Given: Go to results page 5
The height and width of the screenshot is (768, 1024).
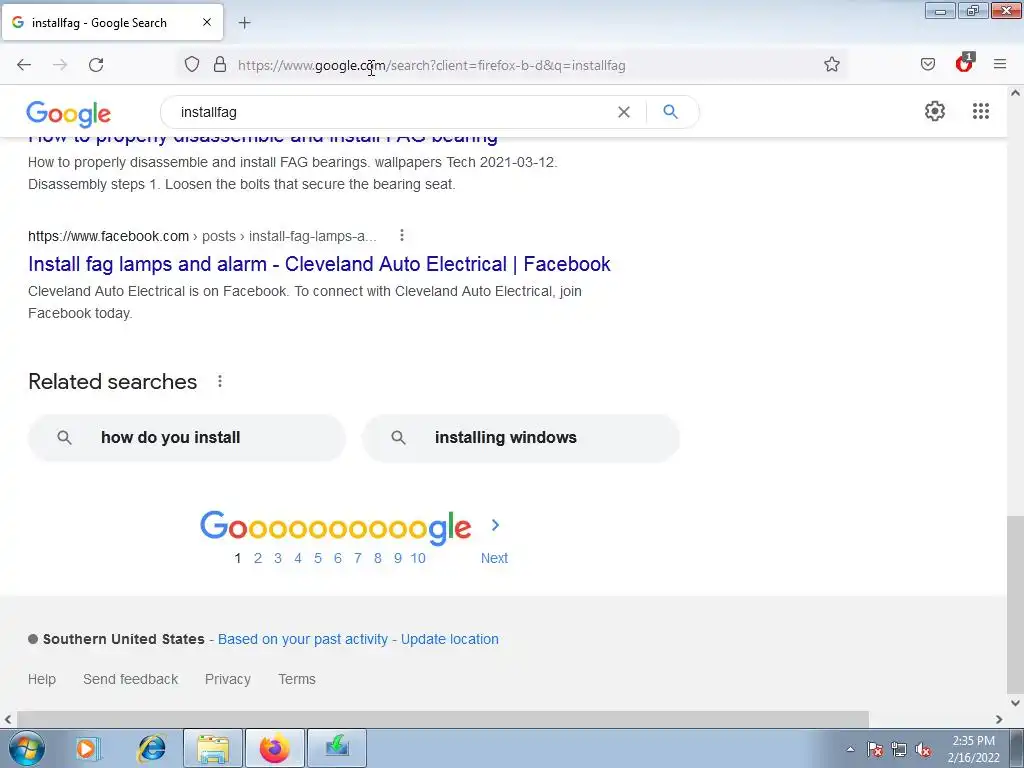Looking at the screenshot, I should [318, 558].
